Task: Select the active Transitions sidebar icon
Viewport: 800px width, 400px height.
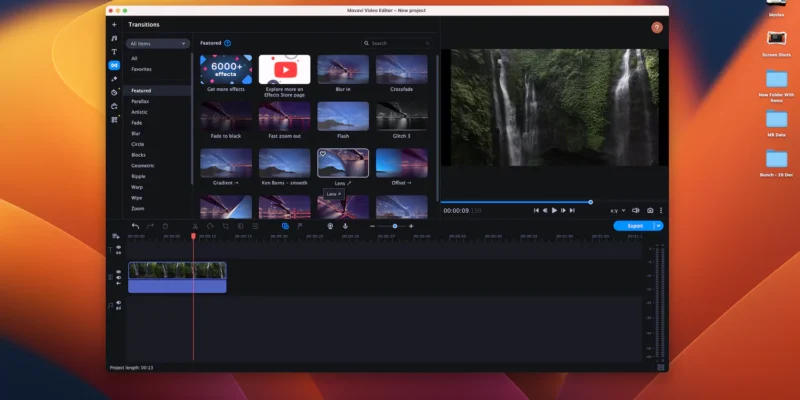Action: click(x=114, y=65)
